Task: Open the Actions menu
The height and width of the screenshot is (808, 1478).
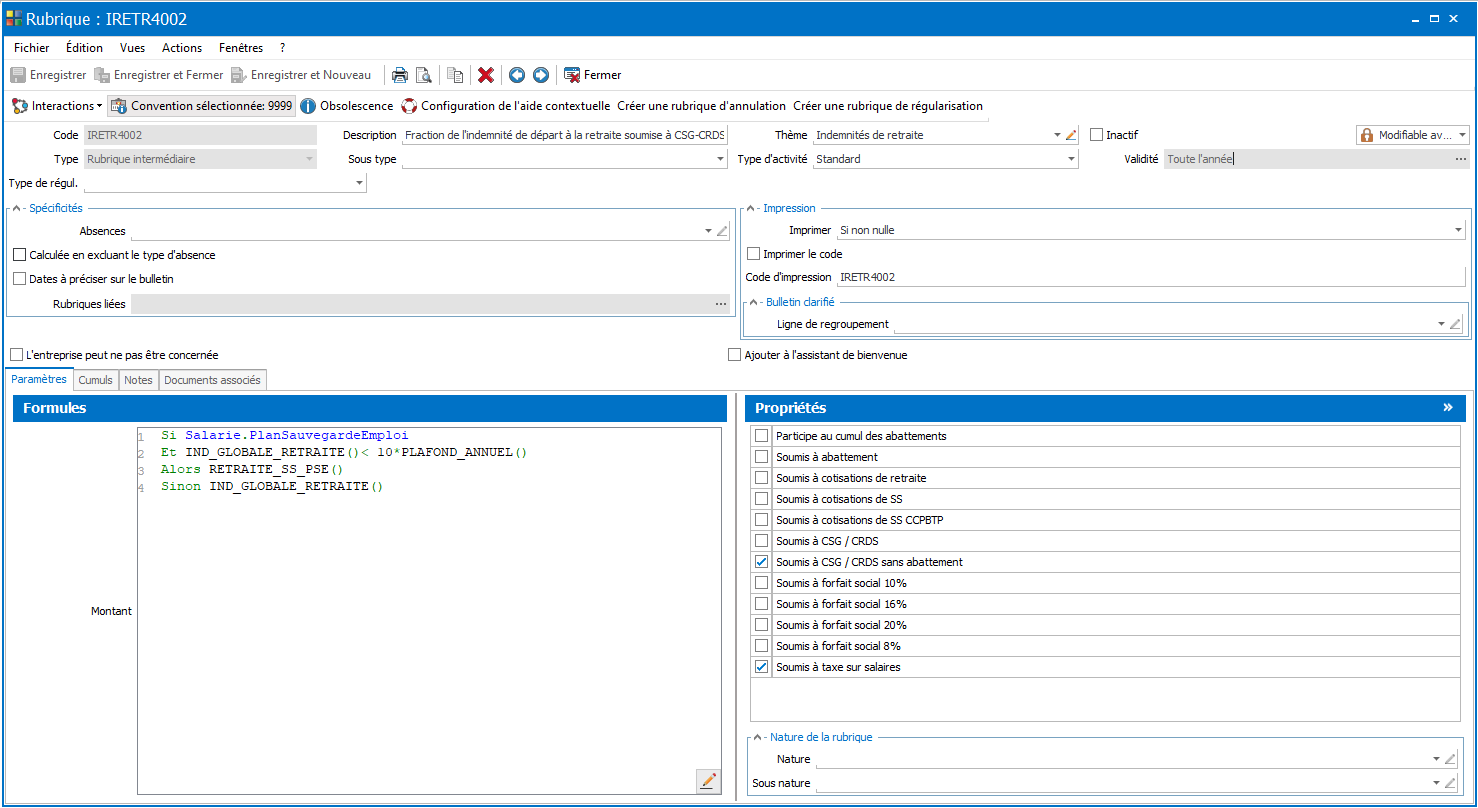Action: point(182,48)
